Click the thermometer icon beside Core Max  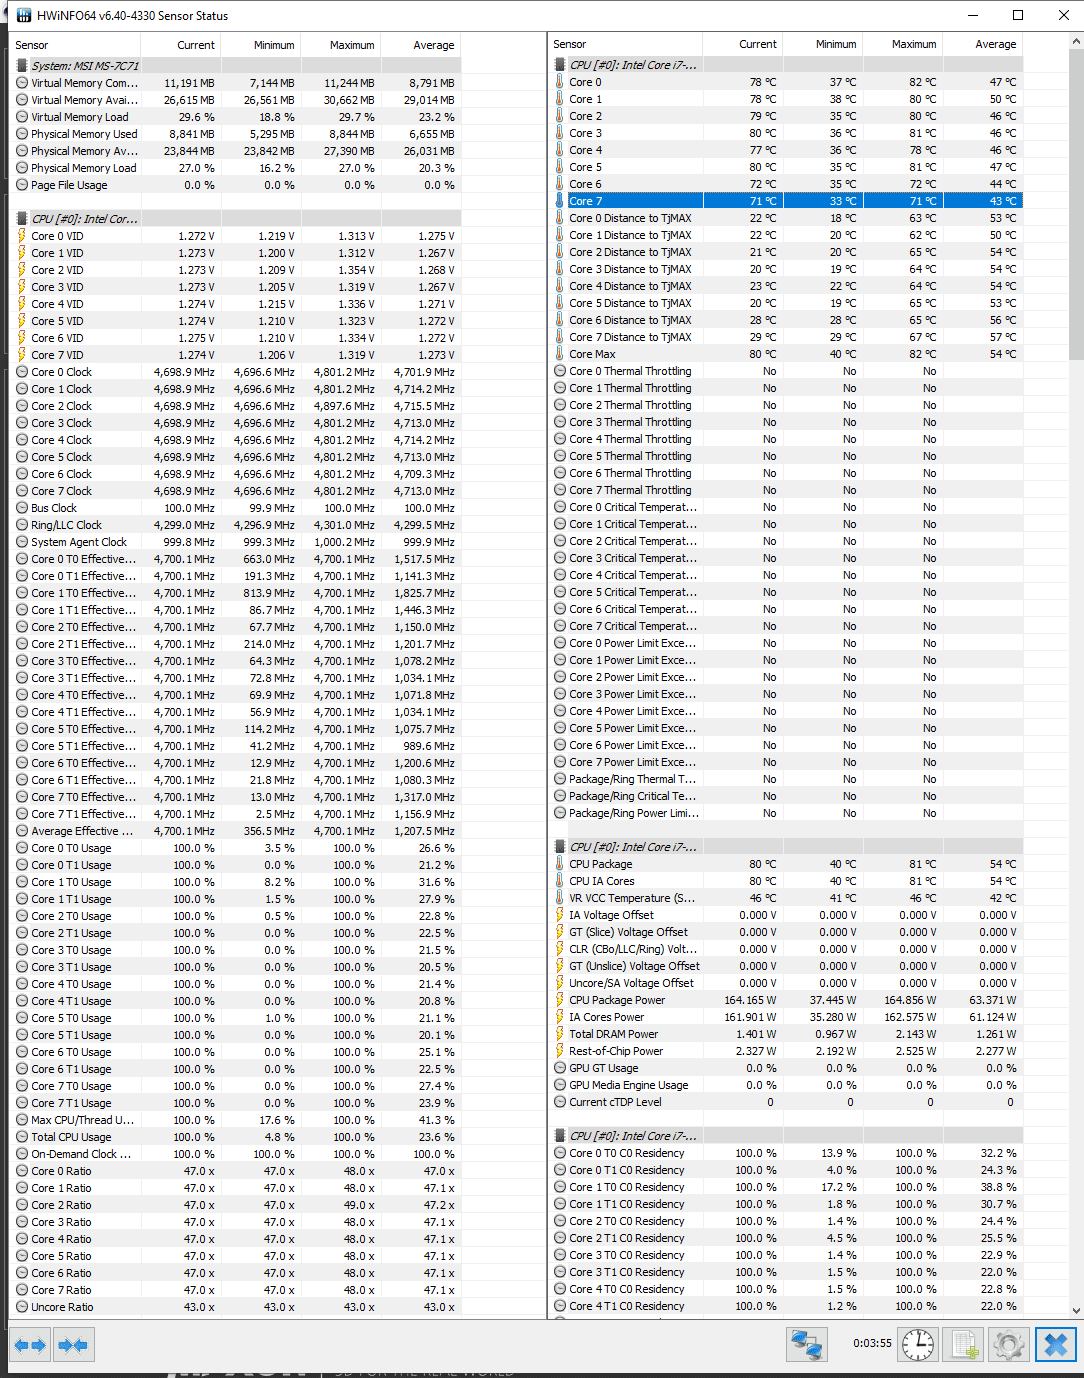(x=560, y=354)
